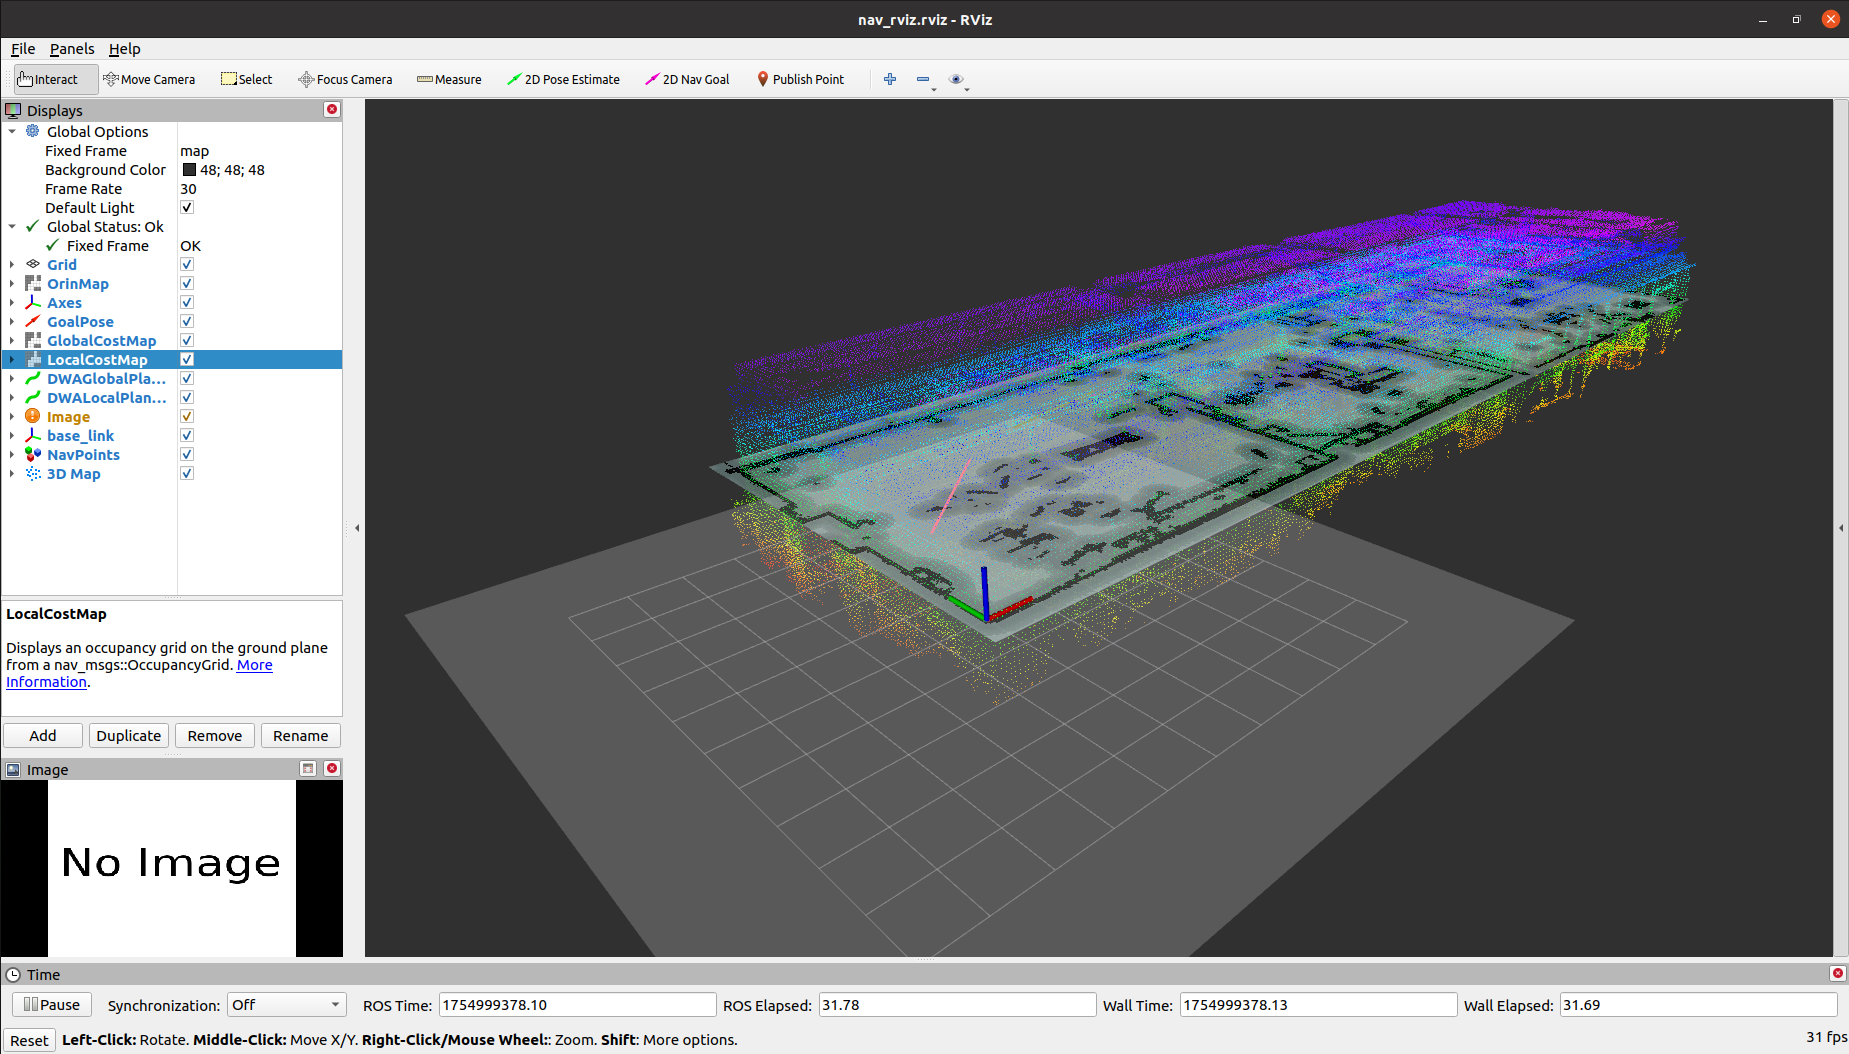The width and height of the screenshot is (1849, 1054).
Task: Select the Interact tool
Action: tap(56, 79)
